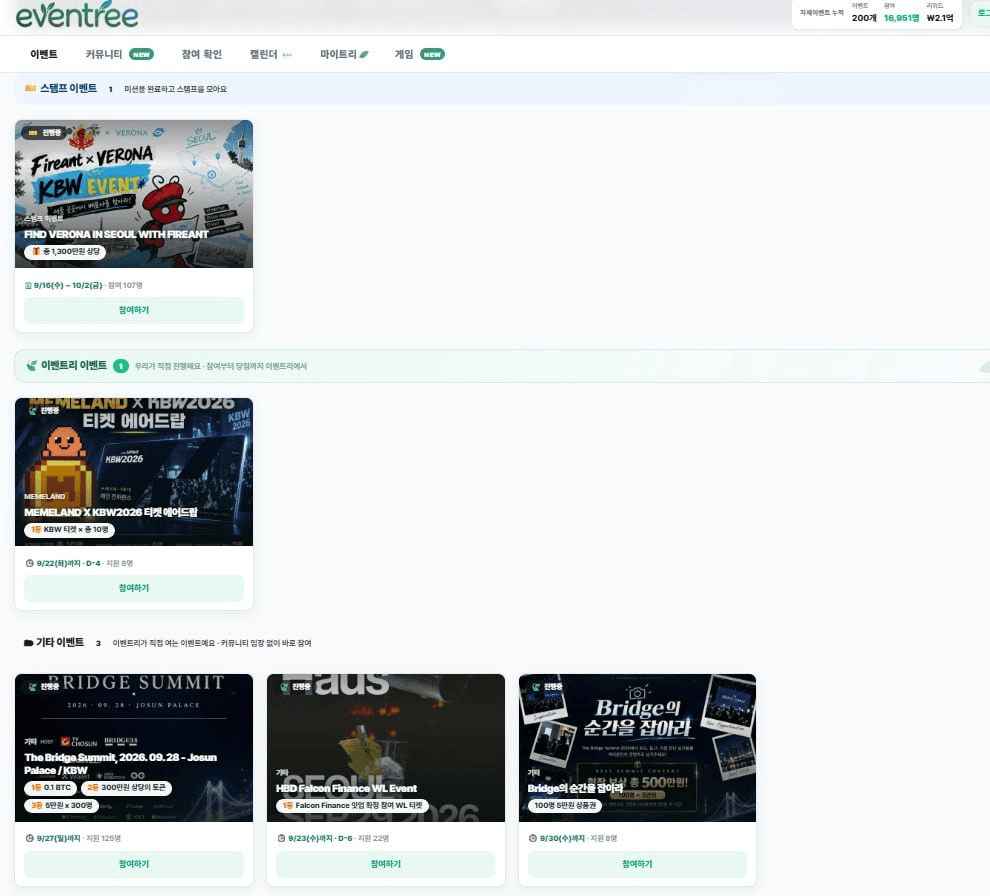Click the eventree logo
This screenshot has height=896, width=990.
[x=76, y=15]
